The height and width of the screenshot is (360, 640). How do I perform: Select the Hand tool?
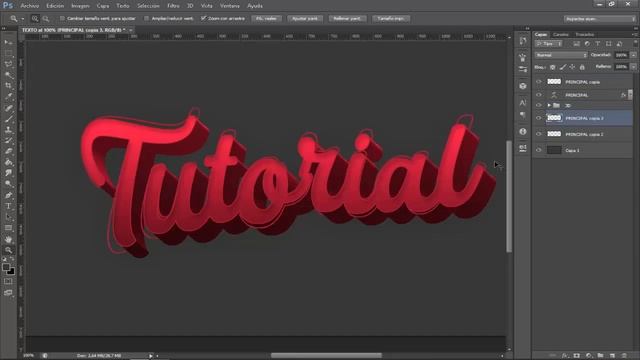point(8,239)
